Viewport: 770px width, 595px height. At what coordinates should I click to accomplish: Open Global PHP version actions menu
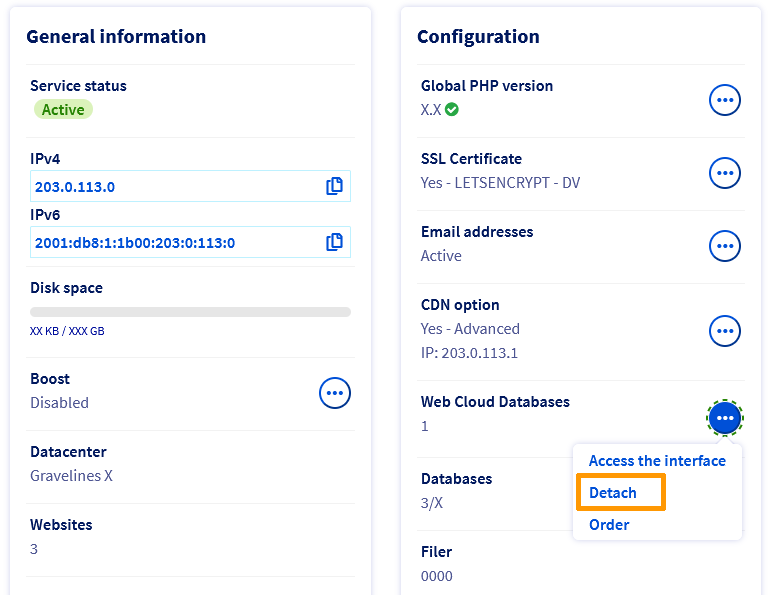tap(725, 100)
